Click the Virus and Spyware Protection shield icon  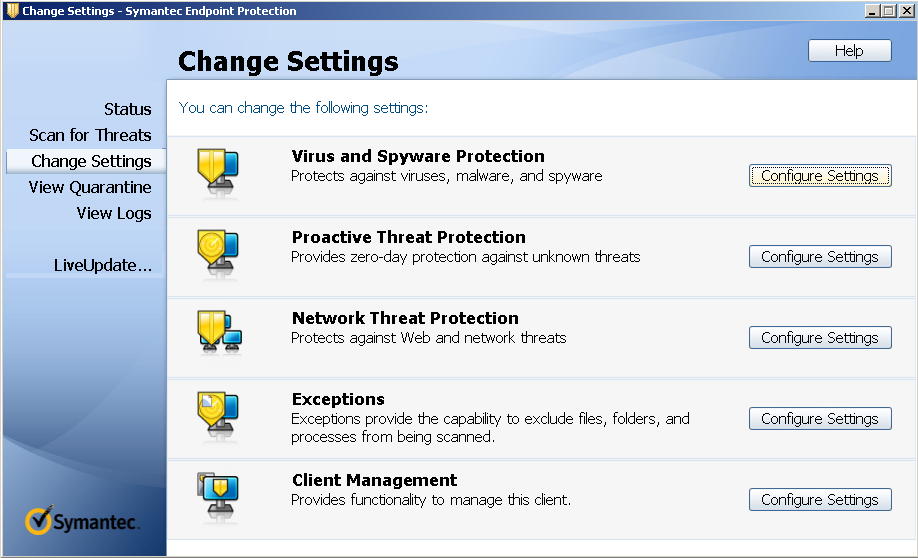(x=218, y=172)
